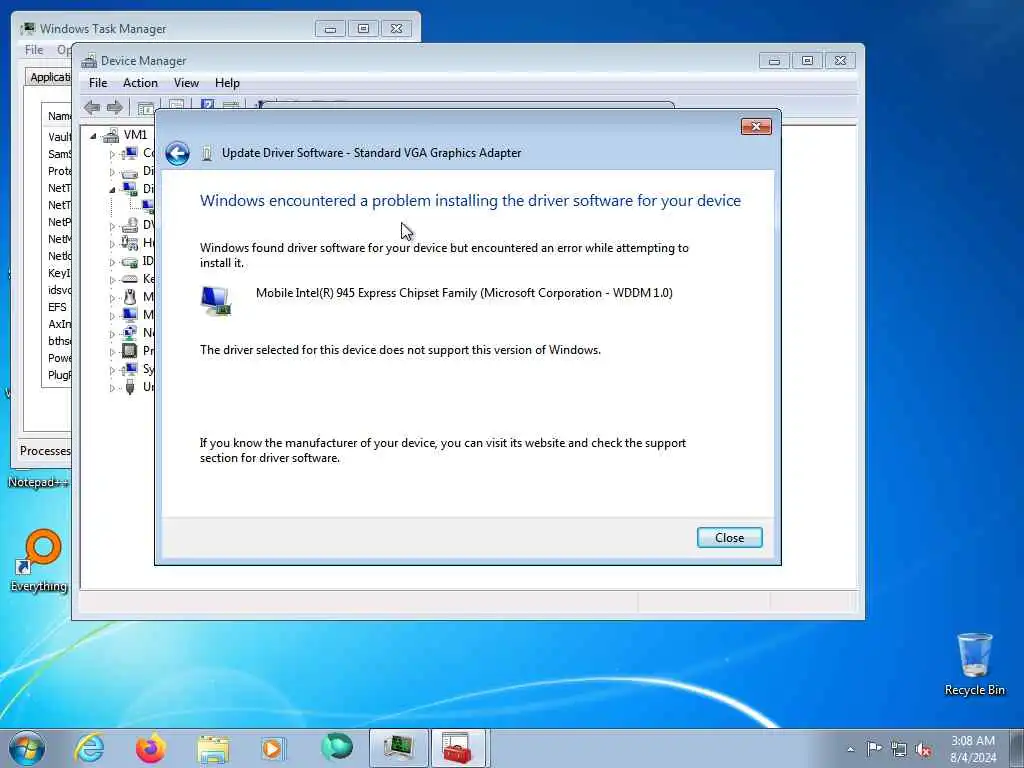This screenshot has width=1024, height=768.
Task: Click the muted volume tray icon
Action: click(923, 749)
